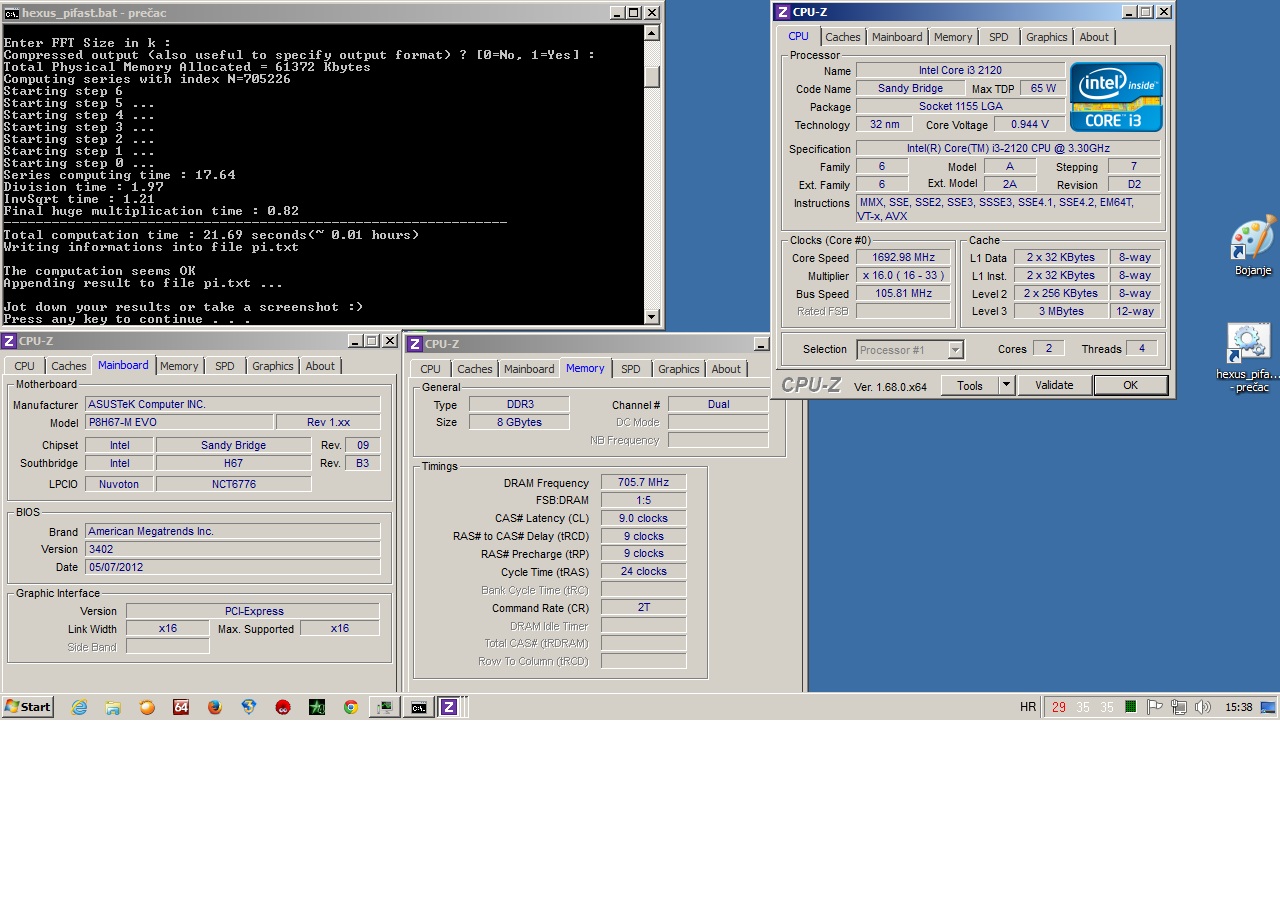
Task: Click command prompt scrollbar down arrow
Action: pos(652,317)
